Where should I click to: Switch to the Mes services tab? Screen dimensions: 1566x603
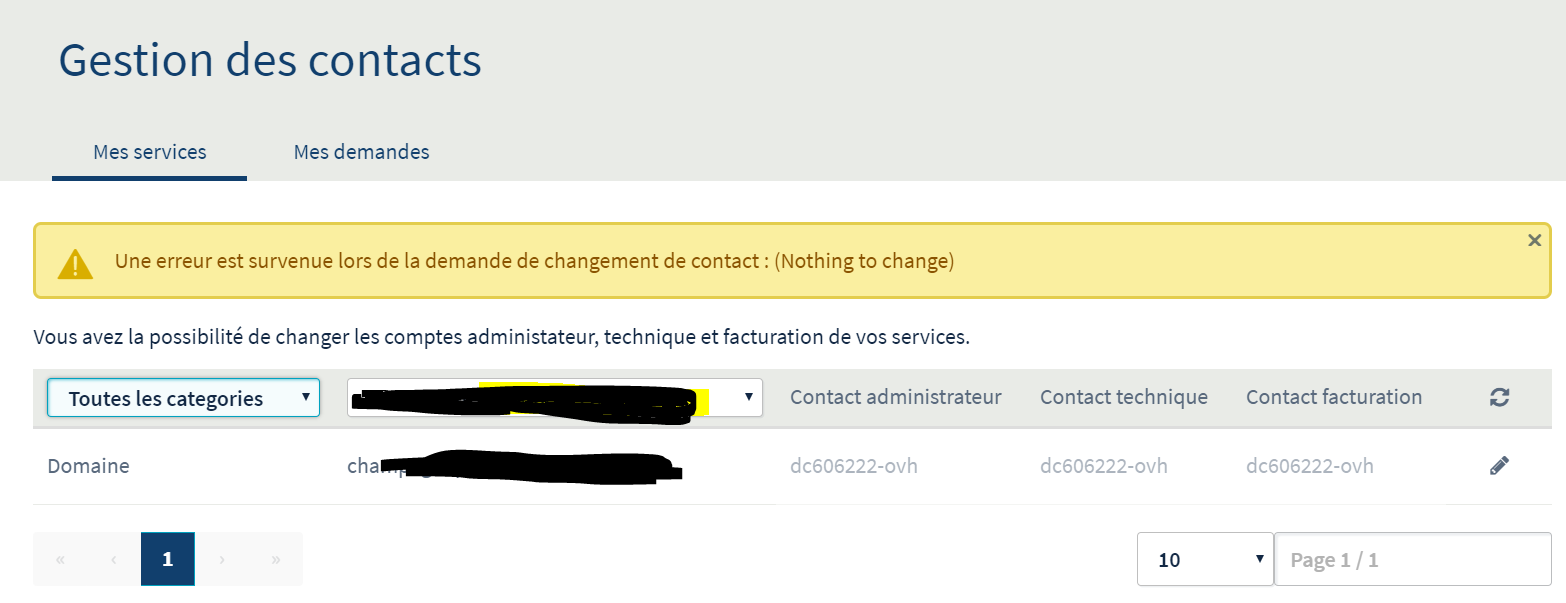click(150, 152)
